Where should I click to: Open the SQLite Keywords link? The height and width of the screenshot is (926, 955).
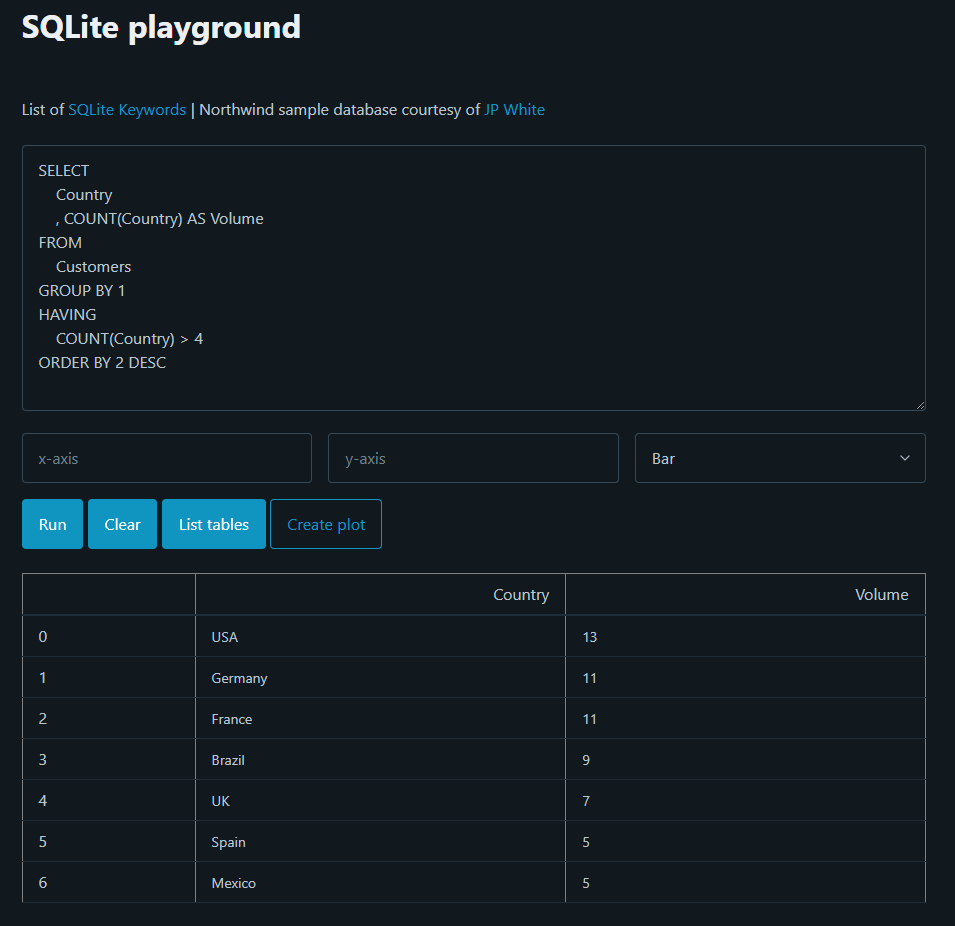pyautogui.click(x=126, y=109)
